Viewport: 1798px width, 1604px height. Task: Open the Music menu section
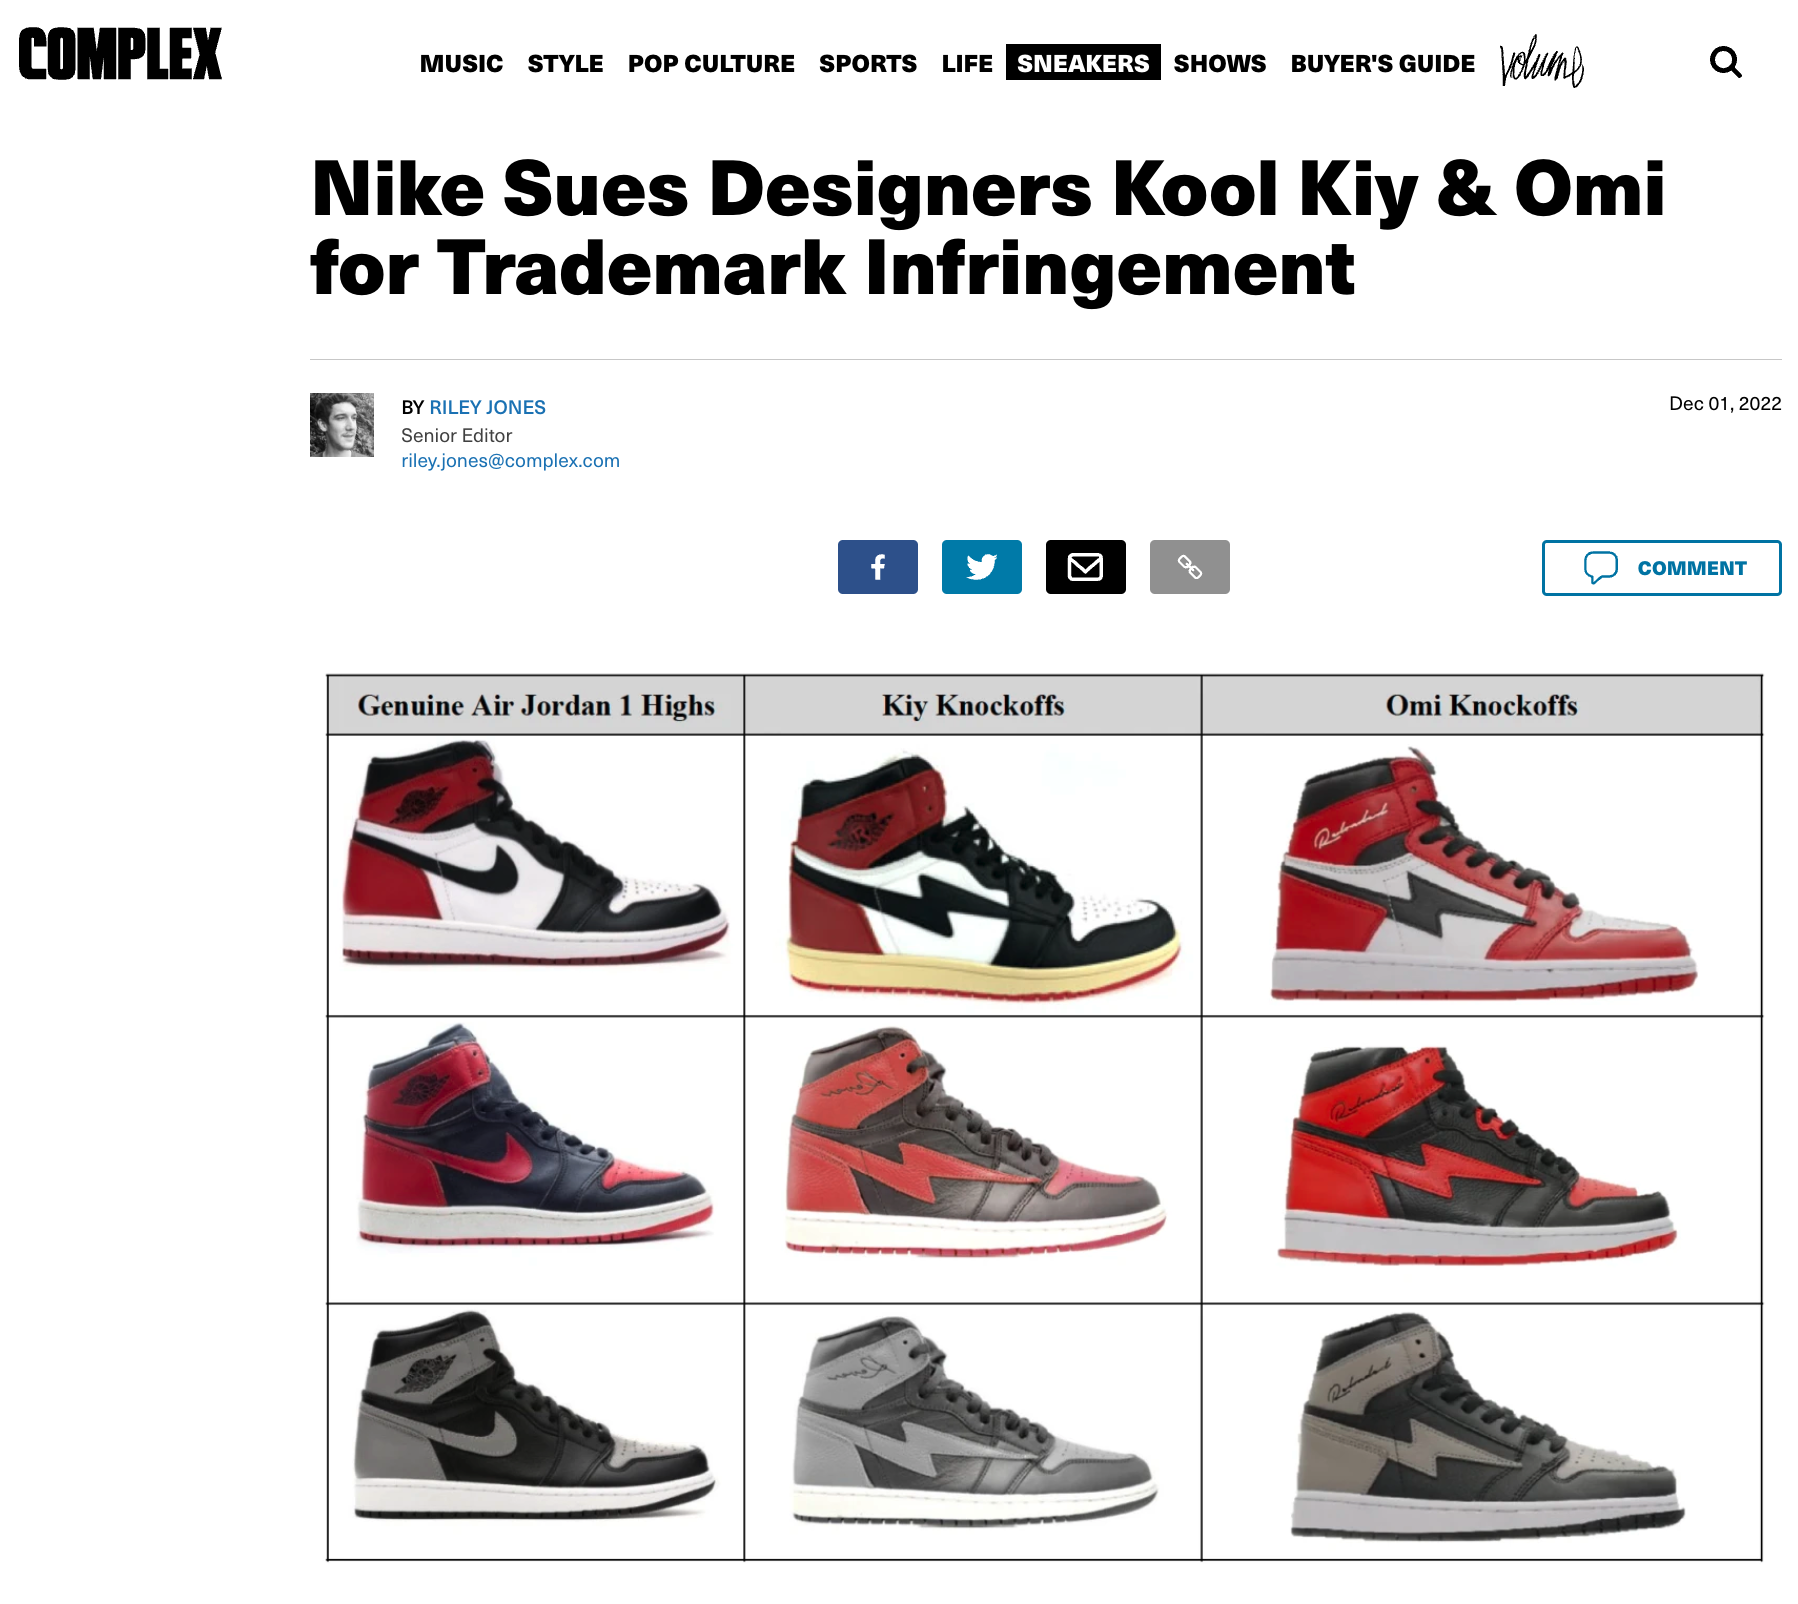[461, 63]
